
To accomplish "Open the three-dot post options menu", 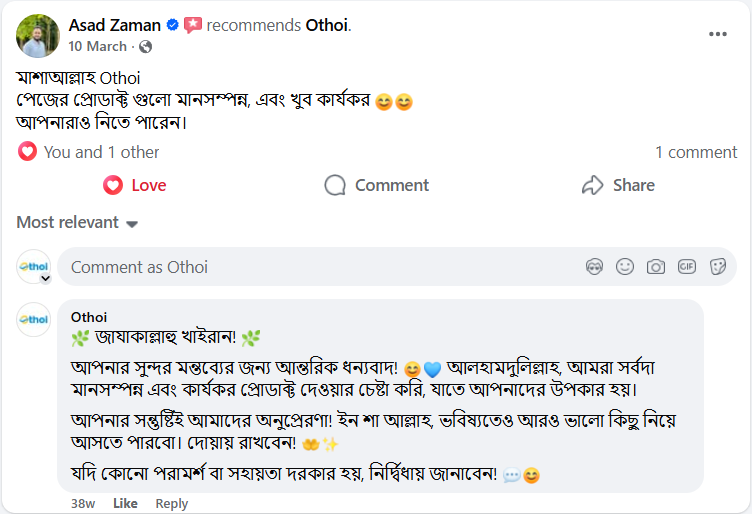I will 718,34.
